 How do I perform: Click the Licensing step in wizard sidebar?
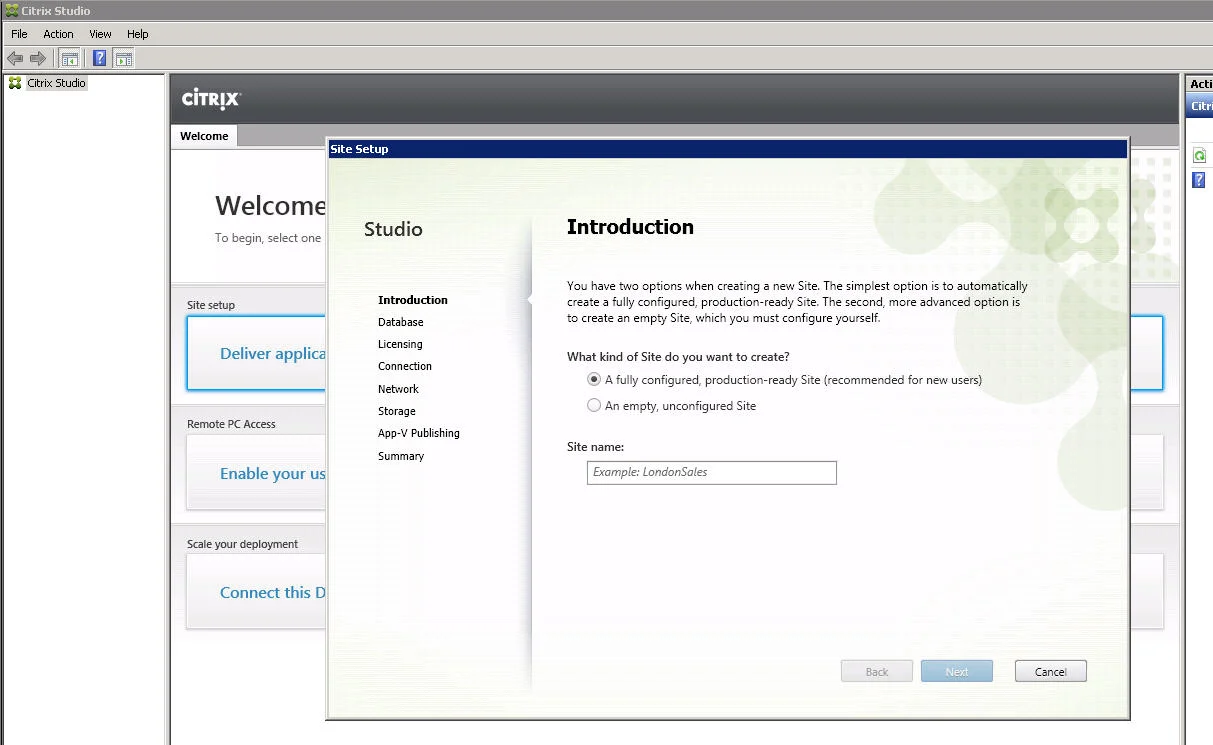pos(400,344)
